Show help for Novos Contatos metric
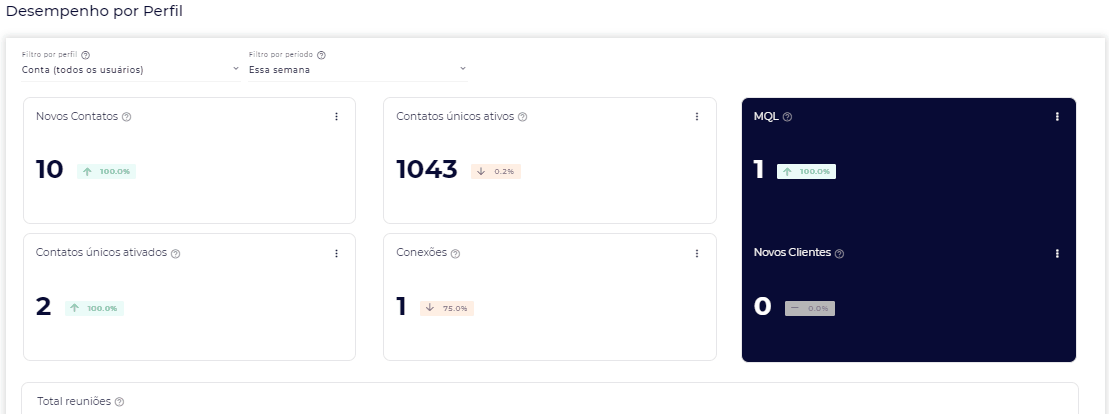This screenshot has height=414, width=1109. [127, 117]
